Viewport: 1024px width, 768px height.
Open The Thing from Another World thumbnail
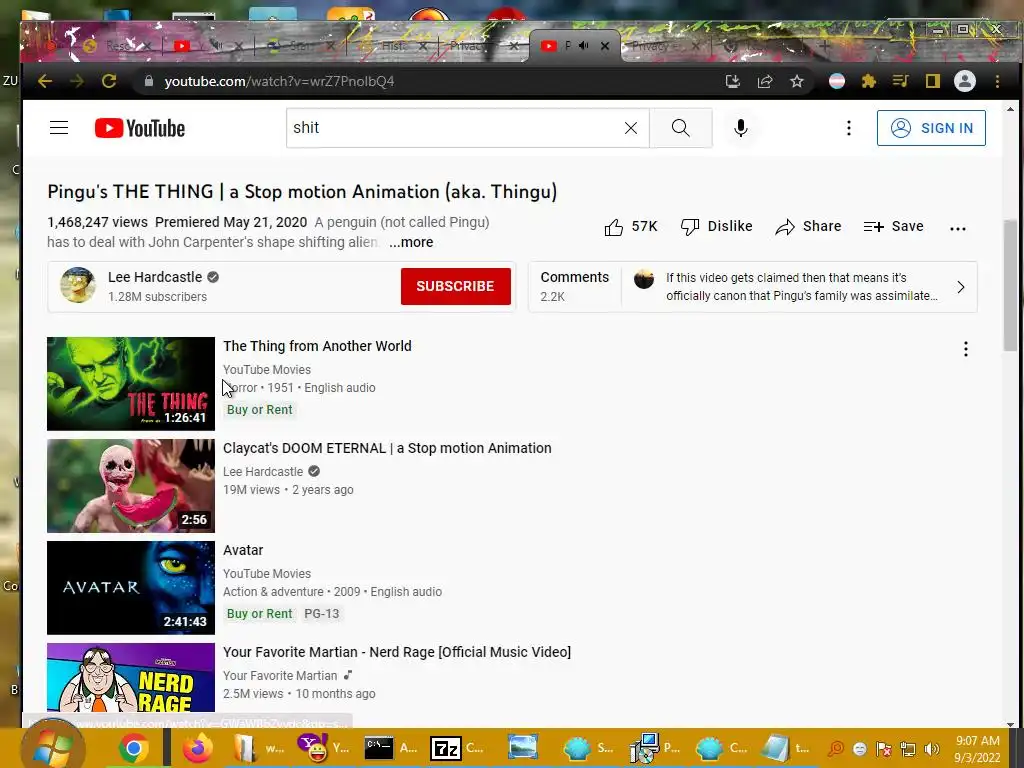(131, 383)
